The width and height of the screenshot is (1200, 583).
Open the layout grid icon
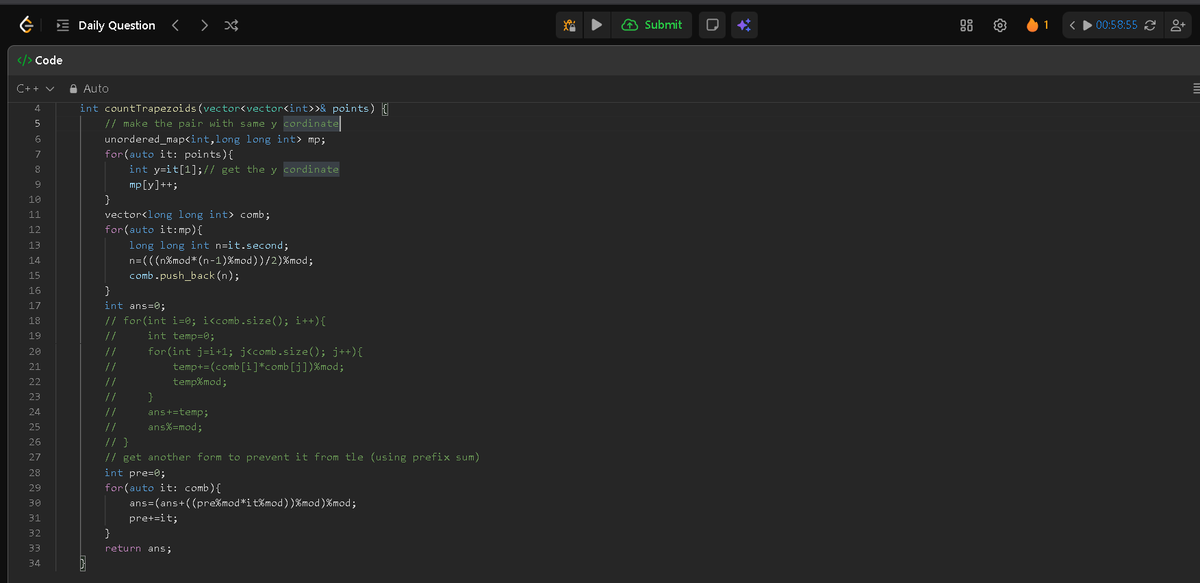click(x=967, y=25)
